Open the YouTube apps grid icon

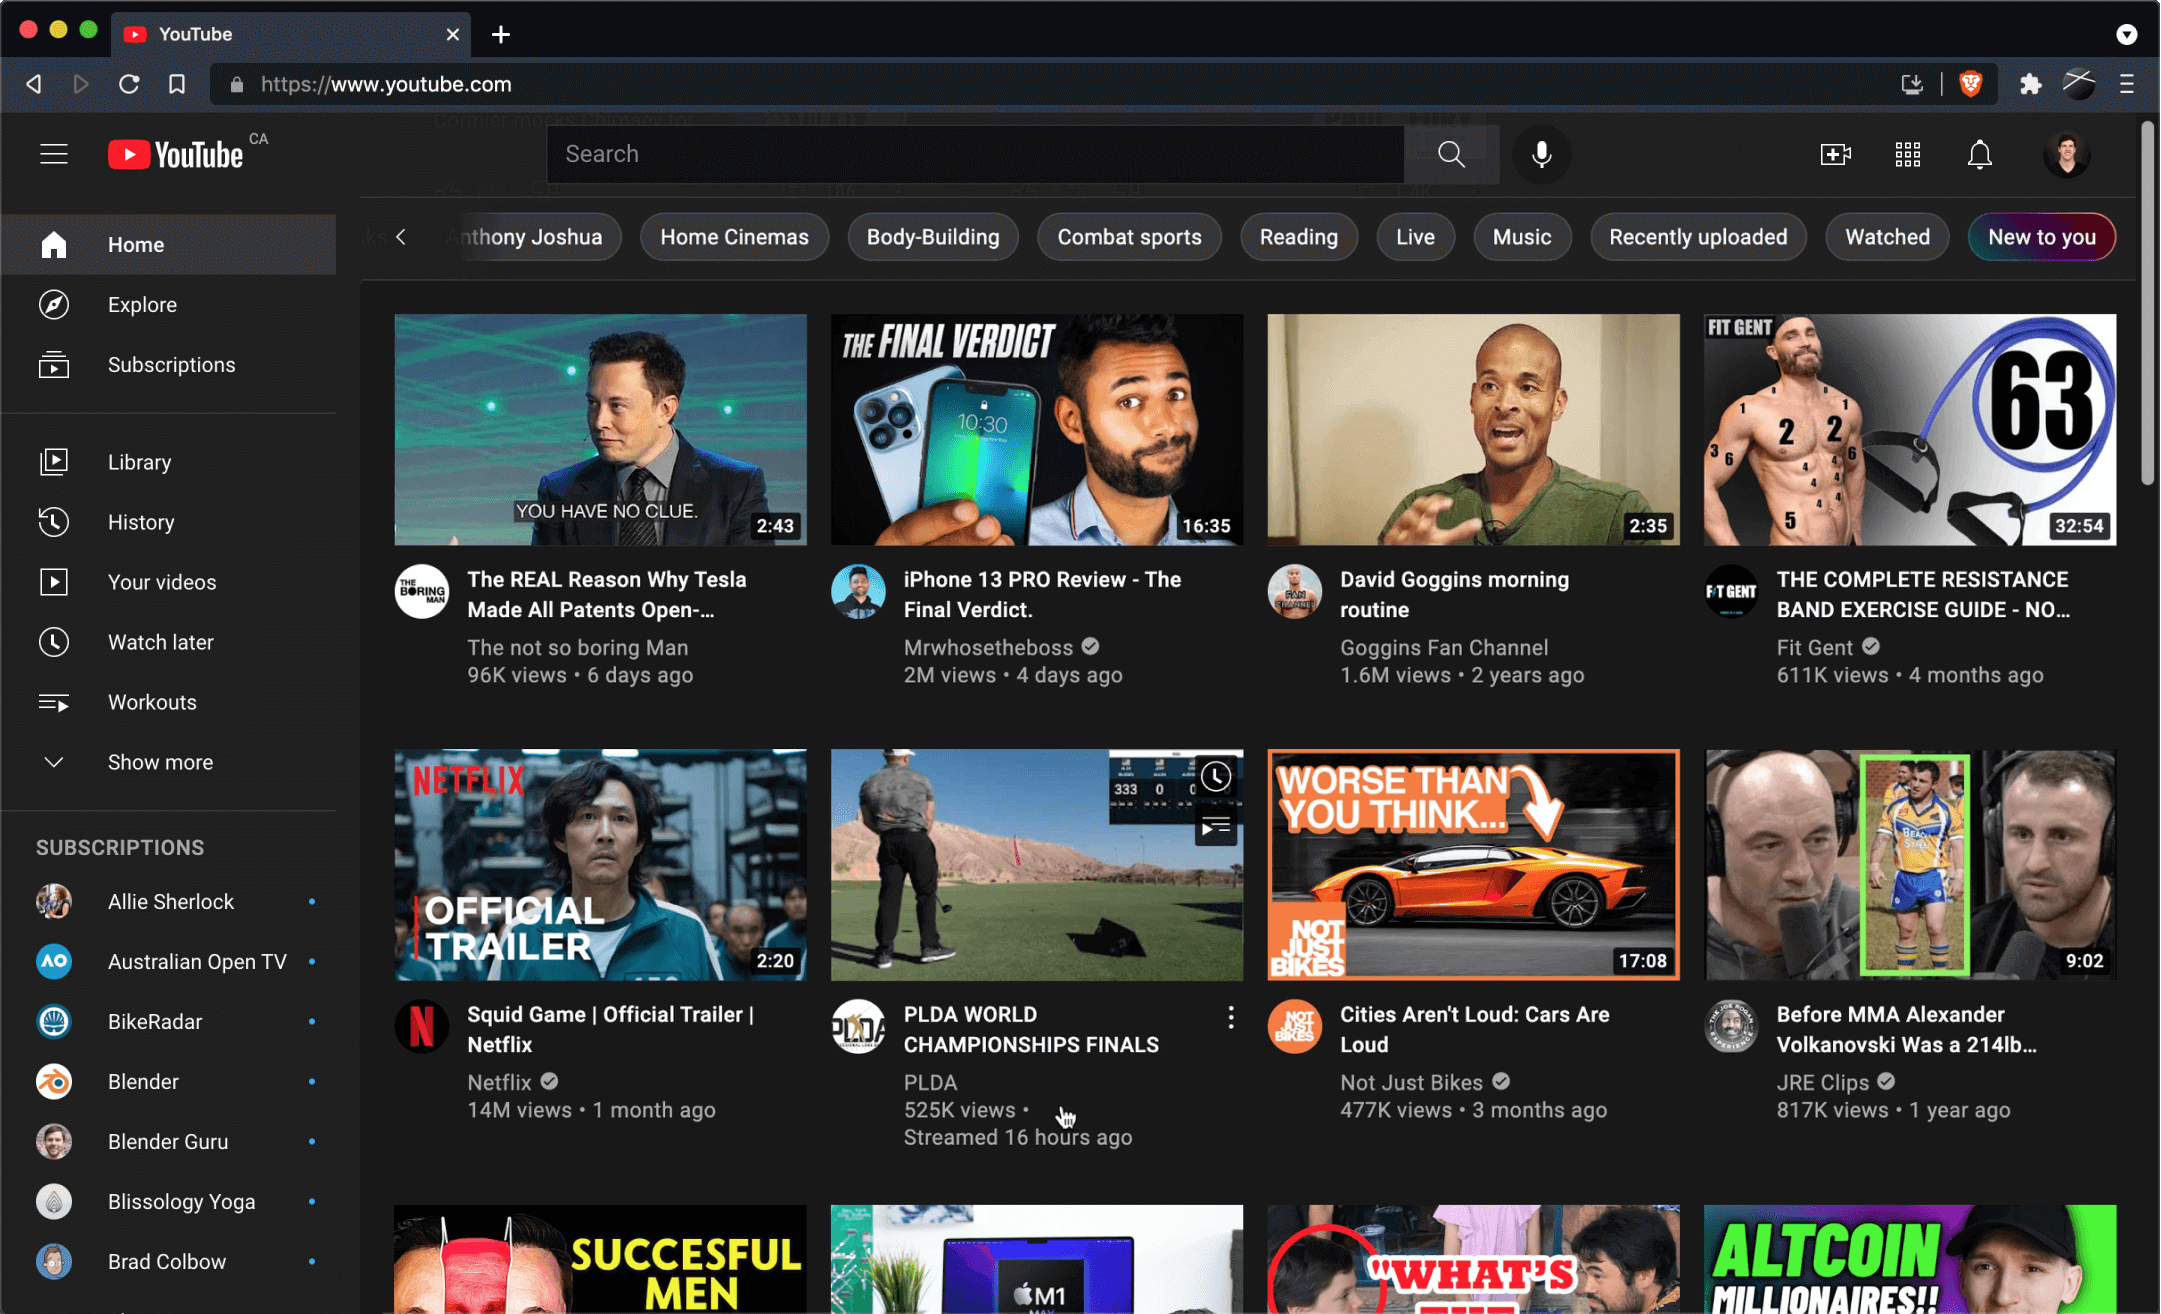point(1907,154)
